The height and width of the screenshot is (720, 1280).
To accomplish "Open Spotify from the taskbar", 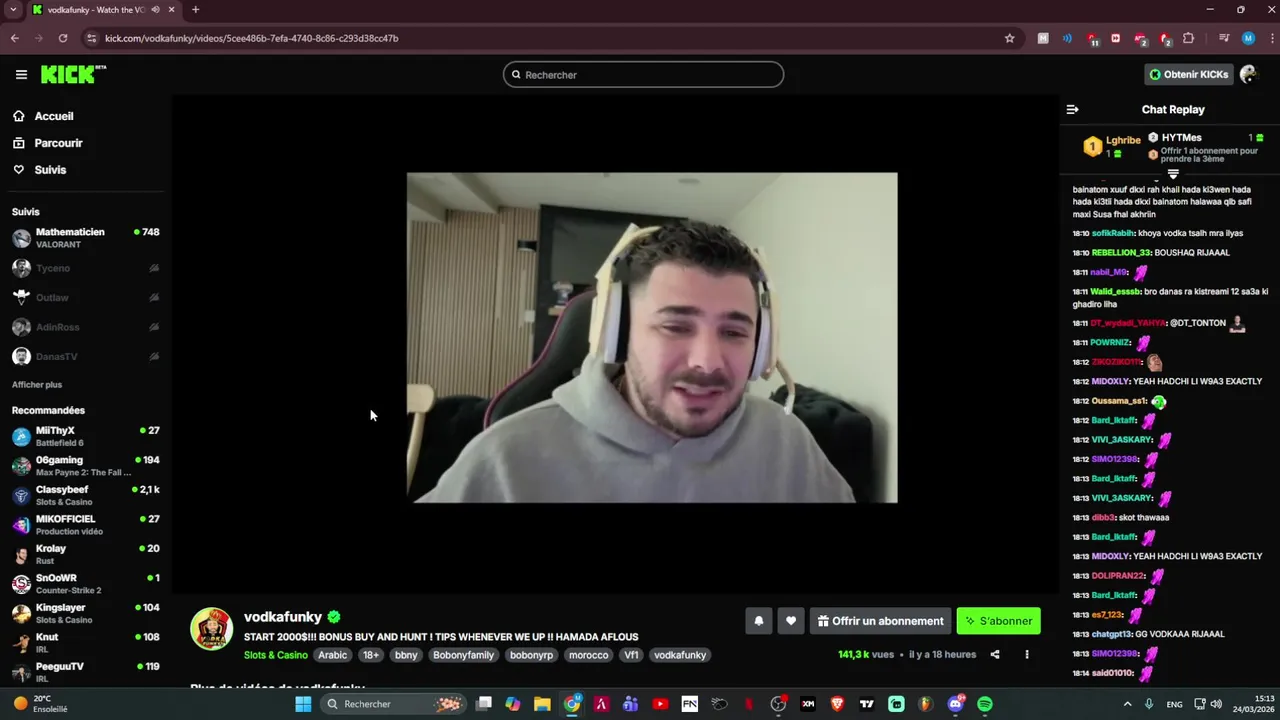I will pos(985,704).
